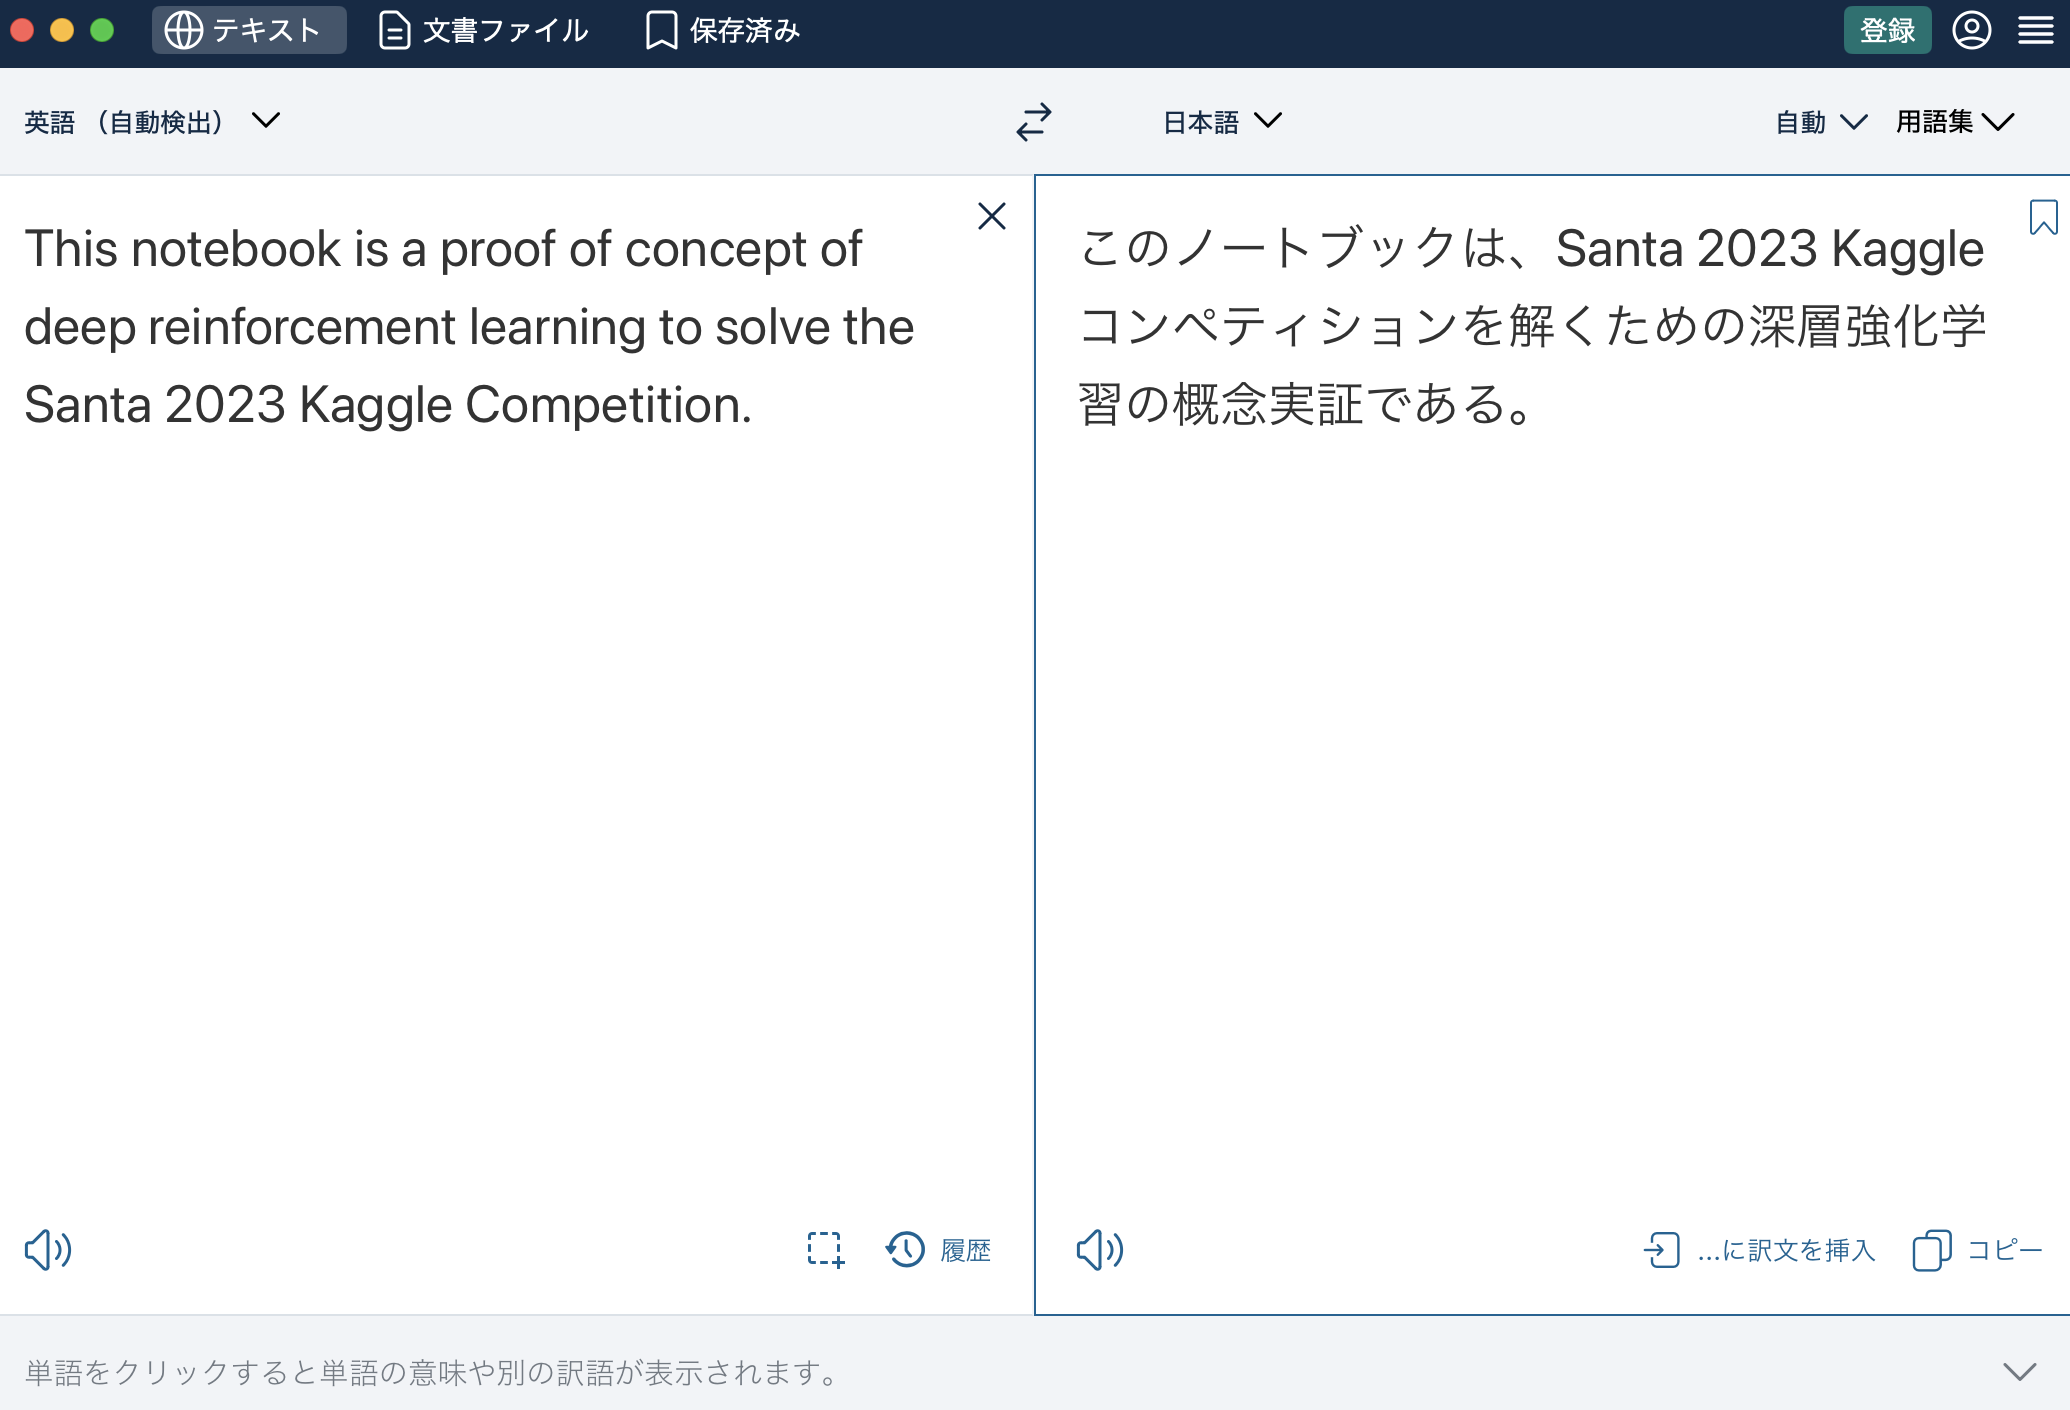This screenshot has height=1410, width=2070.
Task: Click the 登録 signup button
Action: [x=1886, y=29]
